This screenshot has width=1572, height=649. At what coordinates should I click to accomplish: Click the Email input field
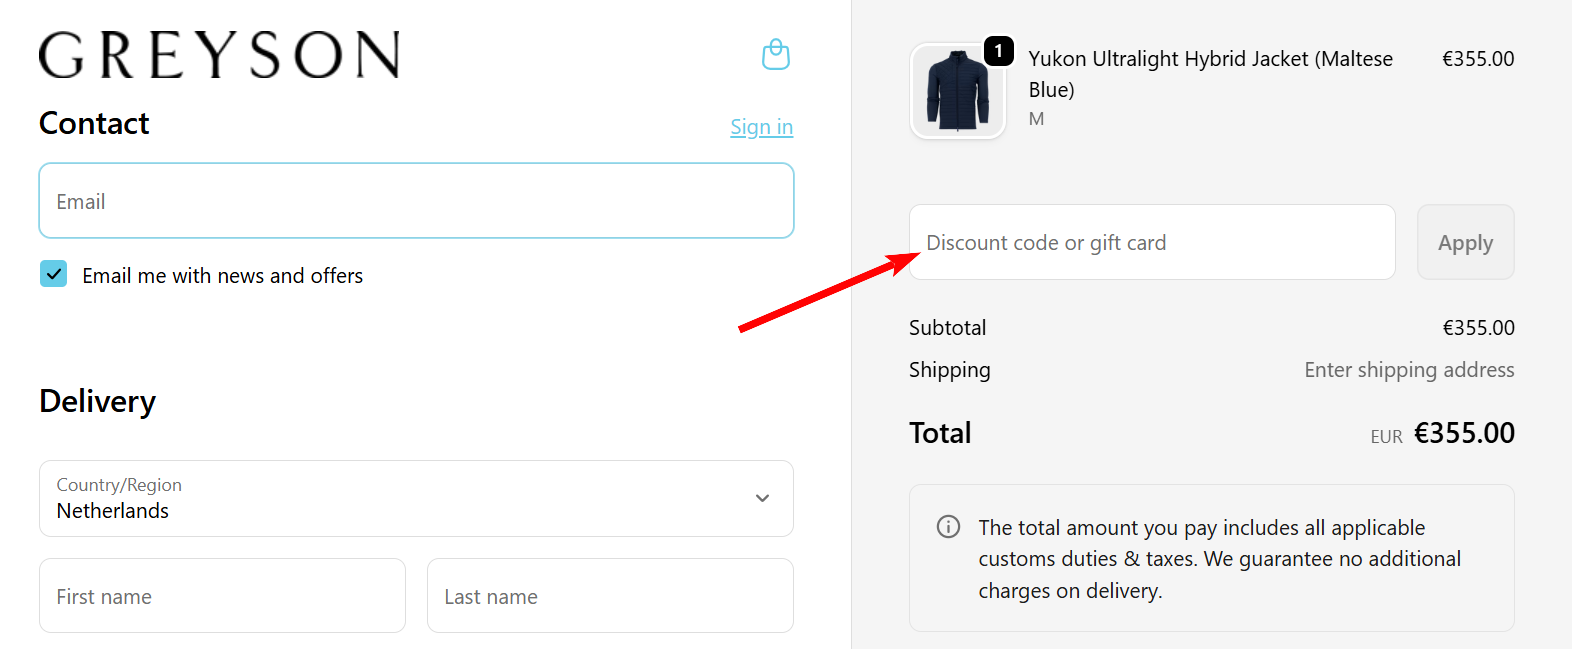[x=416, y=201]
